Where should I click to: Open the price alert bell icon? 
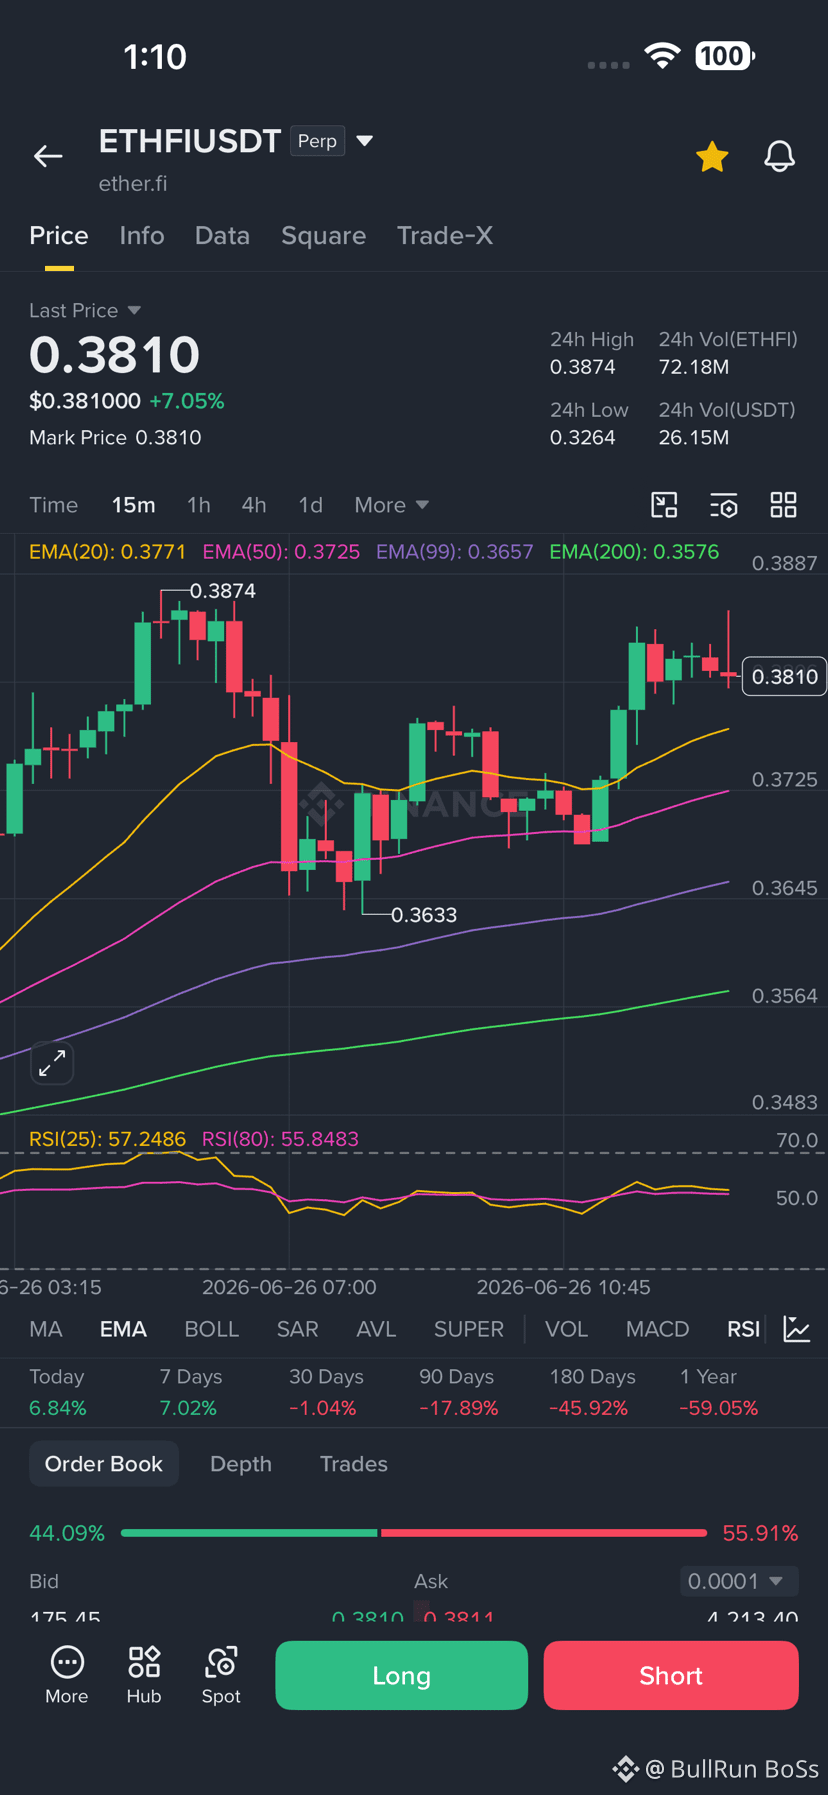[x=780, y=156]
